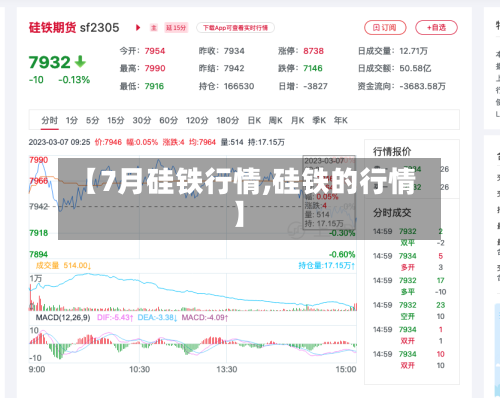
Task: Click the MACD(12,26,9) indicator label
Action: 63,317
